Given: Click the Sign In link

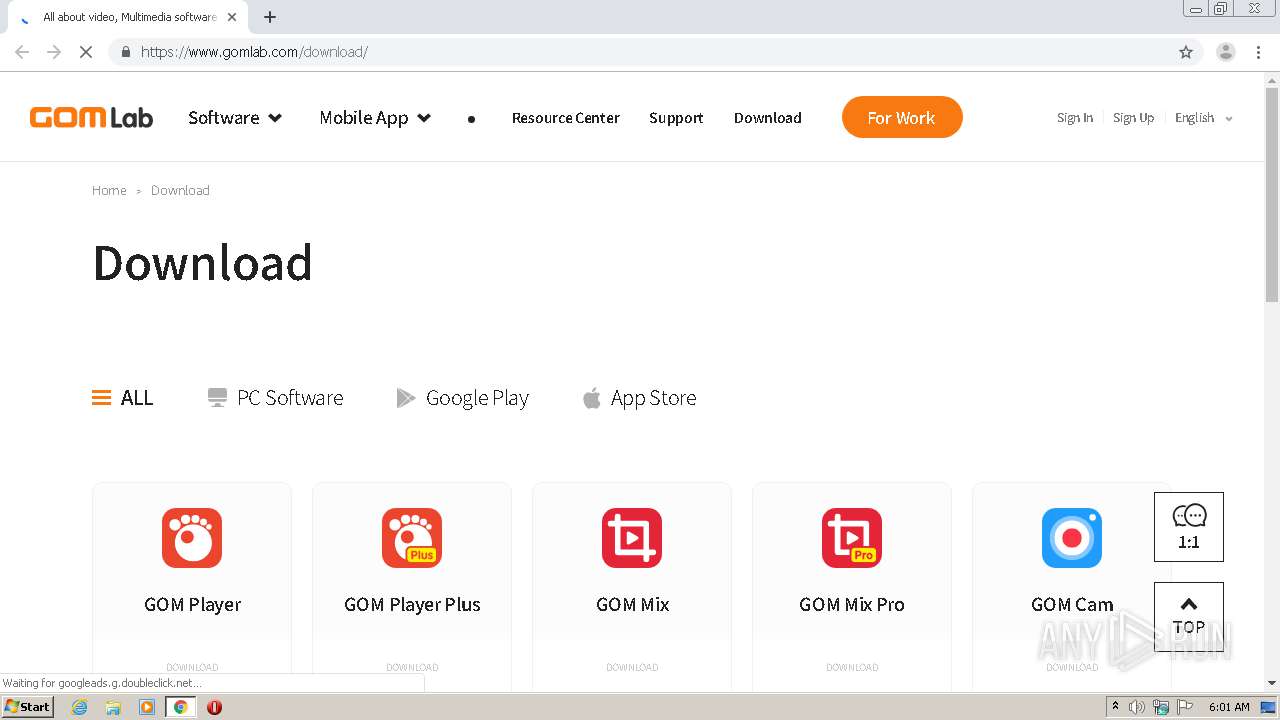Looking at the screenshot, I should click(1075, 118).
